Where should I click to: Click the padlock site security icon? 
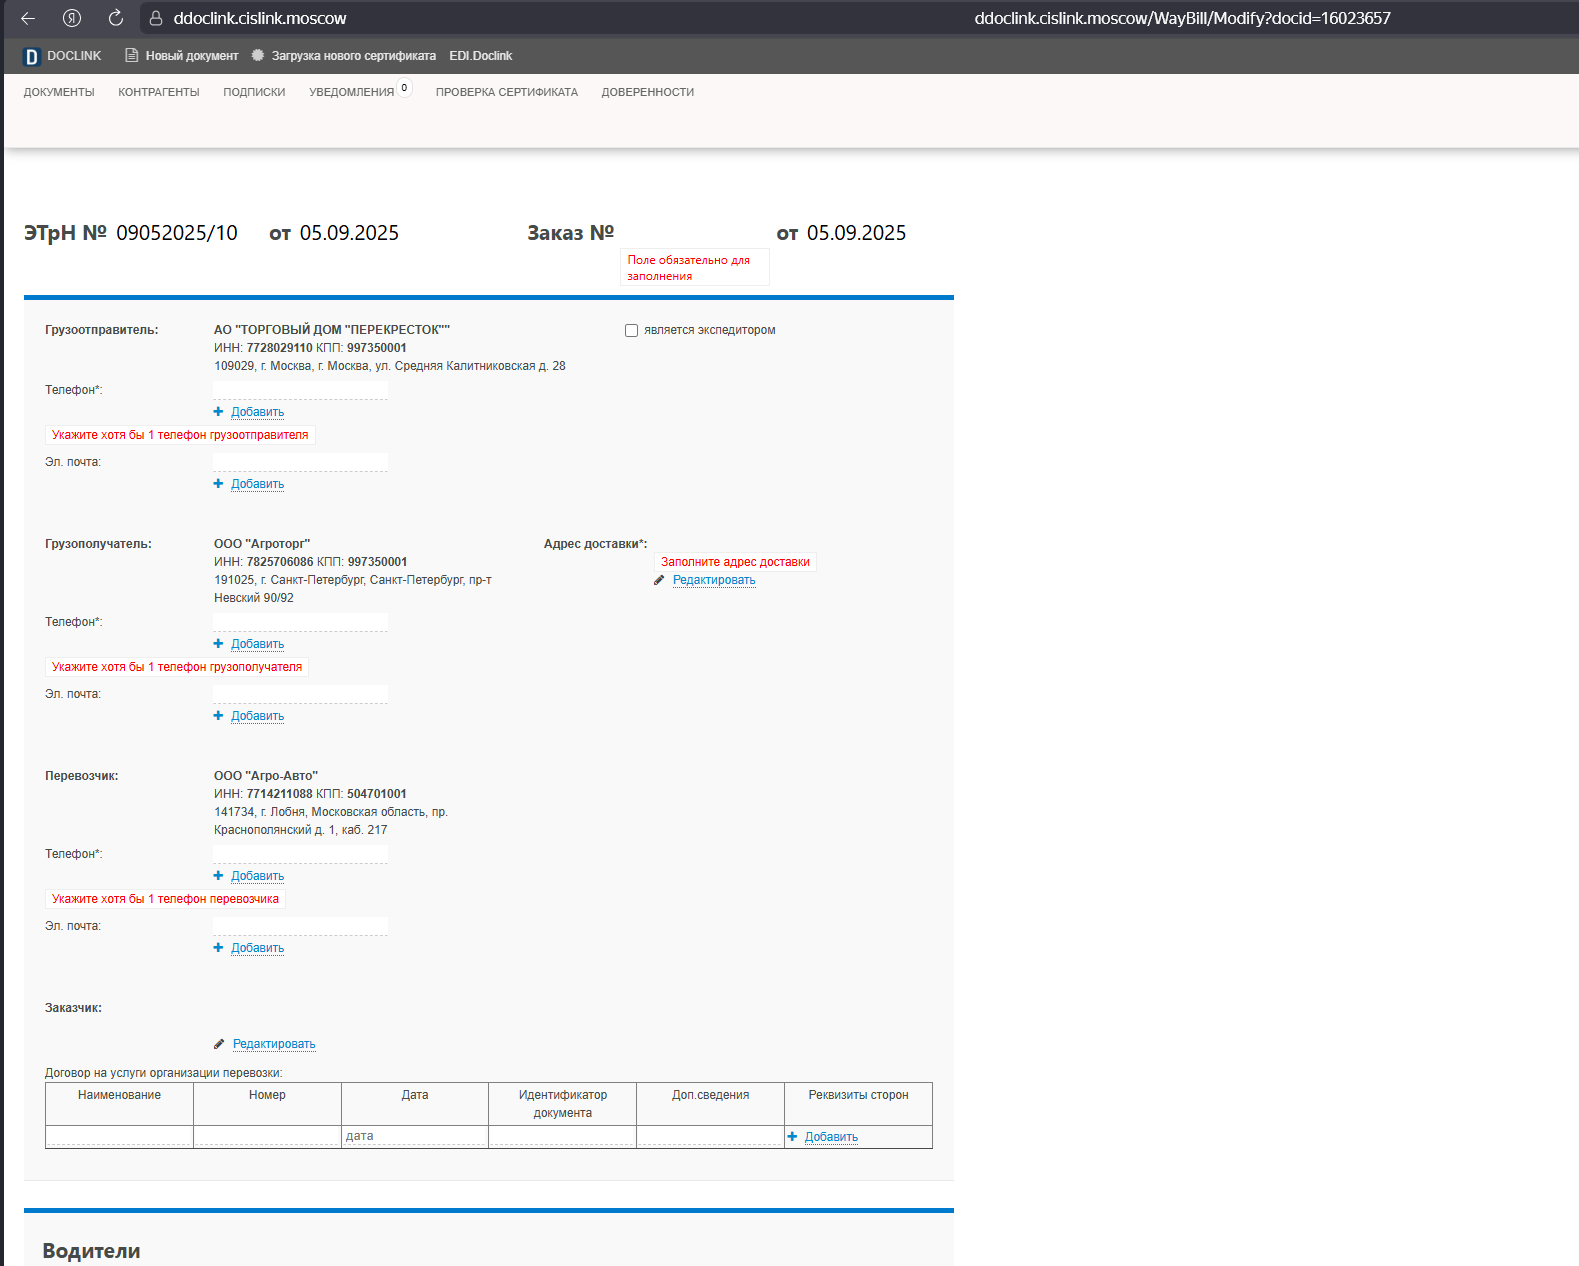(x=156, y=18)
